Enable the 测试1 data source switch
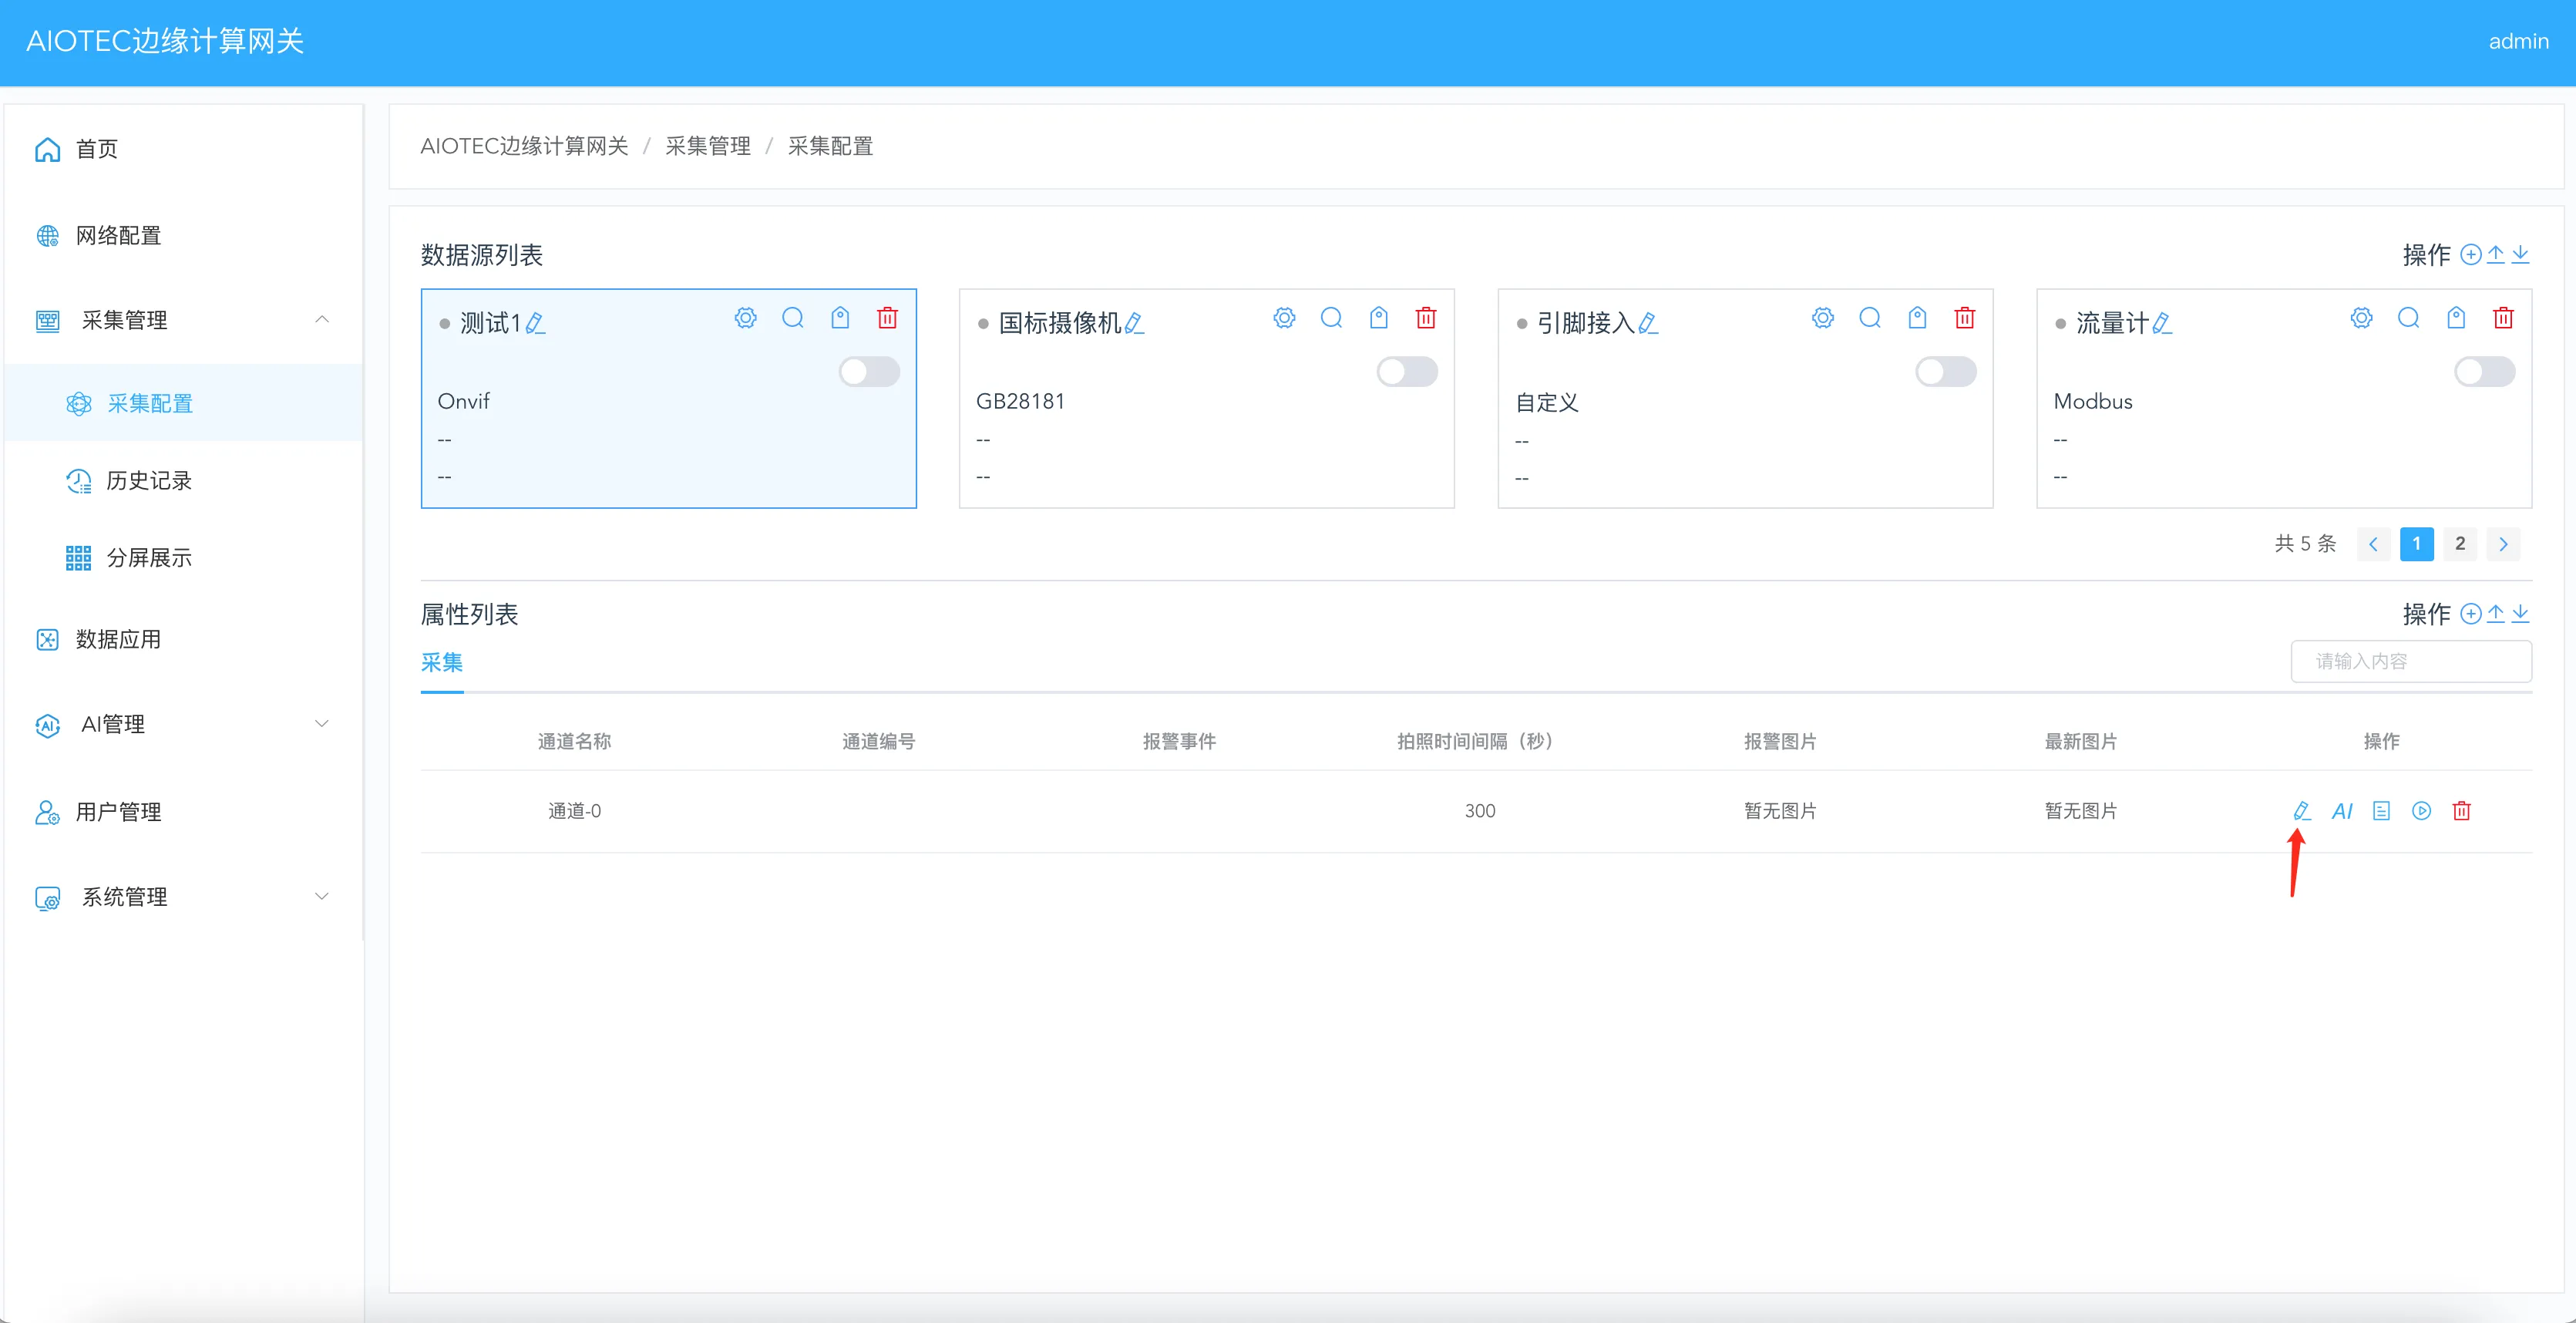This screenshot has width=2576, height=1323. tap(868, 372)
